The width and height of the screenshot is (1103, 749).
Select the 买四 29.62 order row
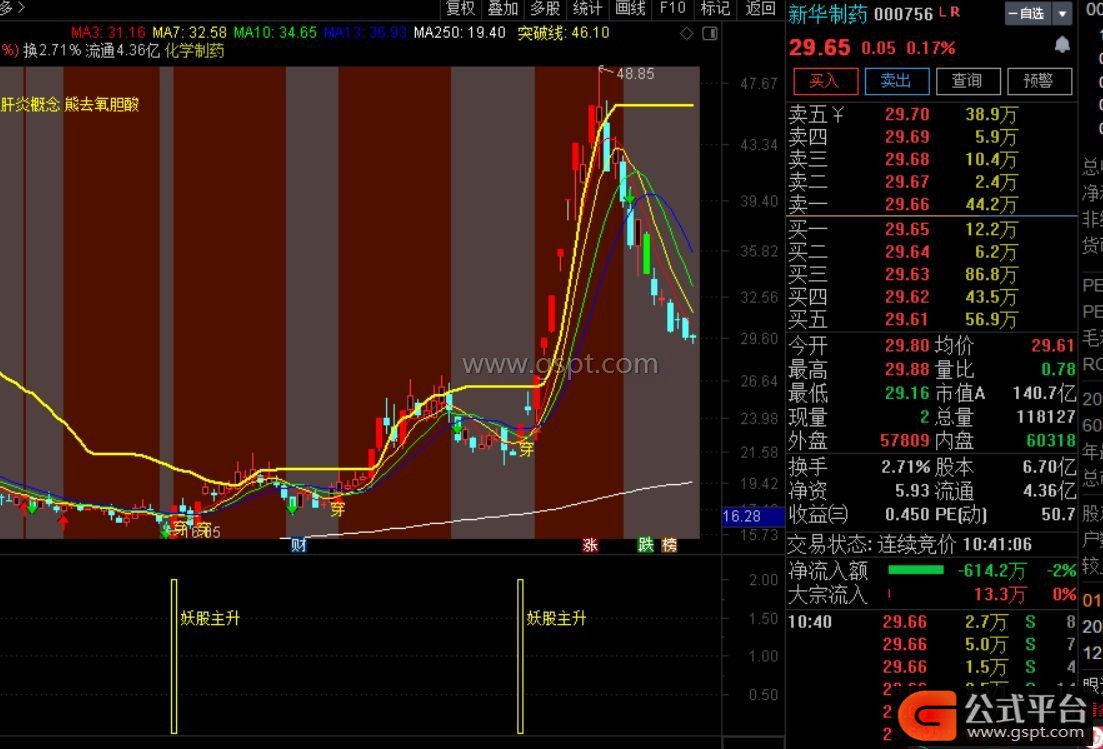click(x=931, y=297)
